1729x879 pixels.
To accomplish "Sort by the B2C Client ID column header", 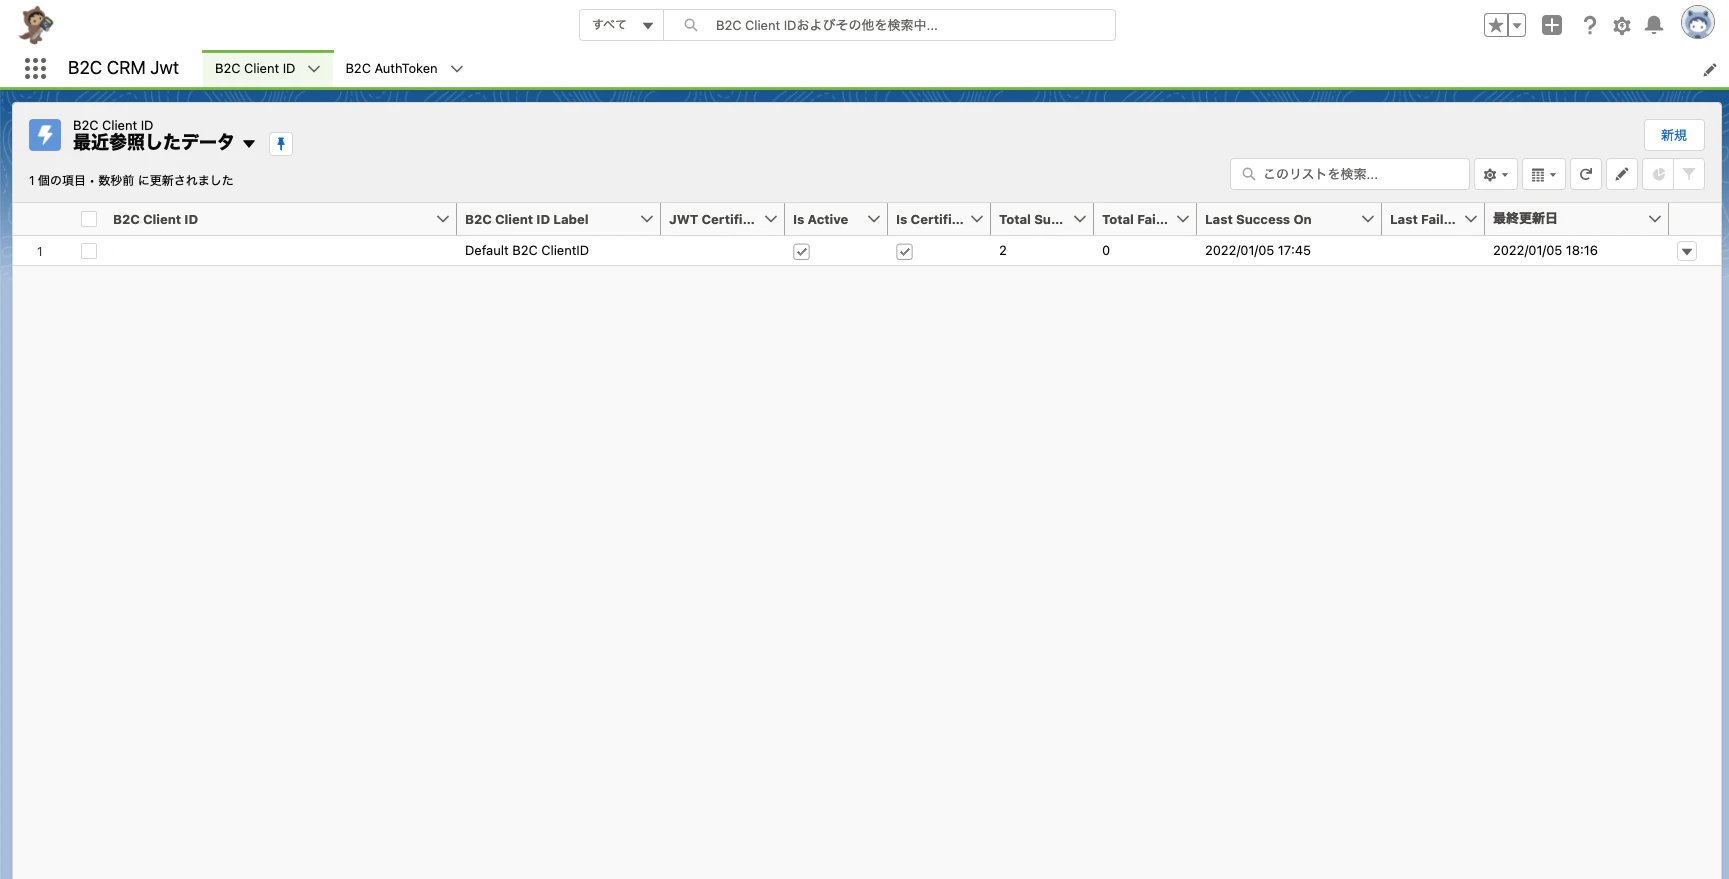I will click(155, 219).
